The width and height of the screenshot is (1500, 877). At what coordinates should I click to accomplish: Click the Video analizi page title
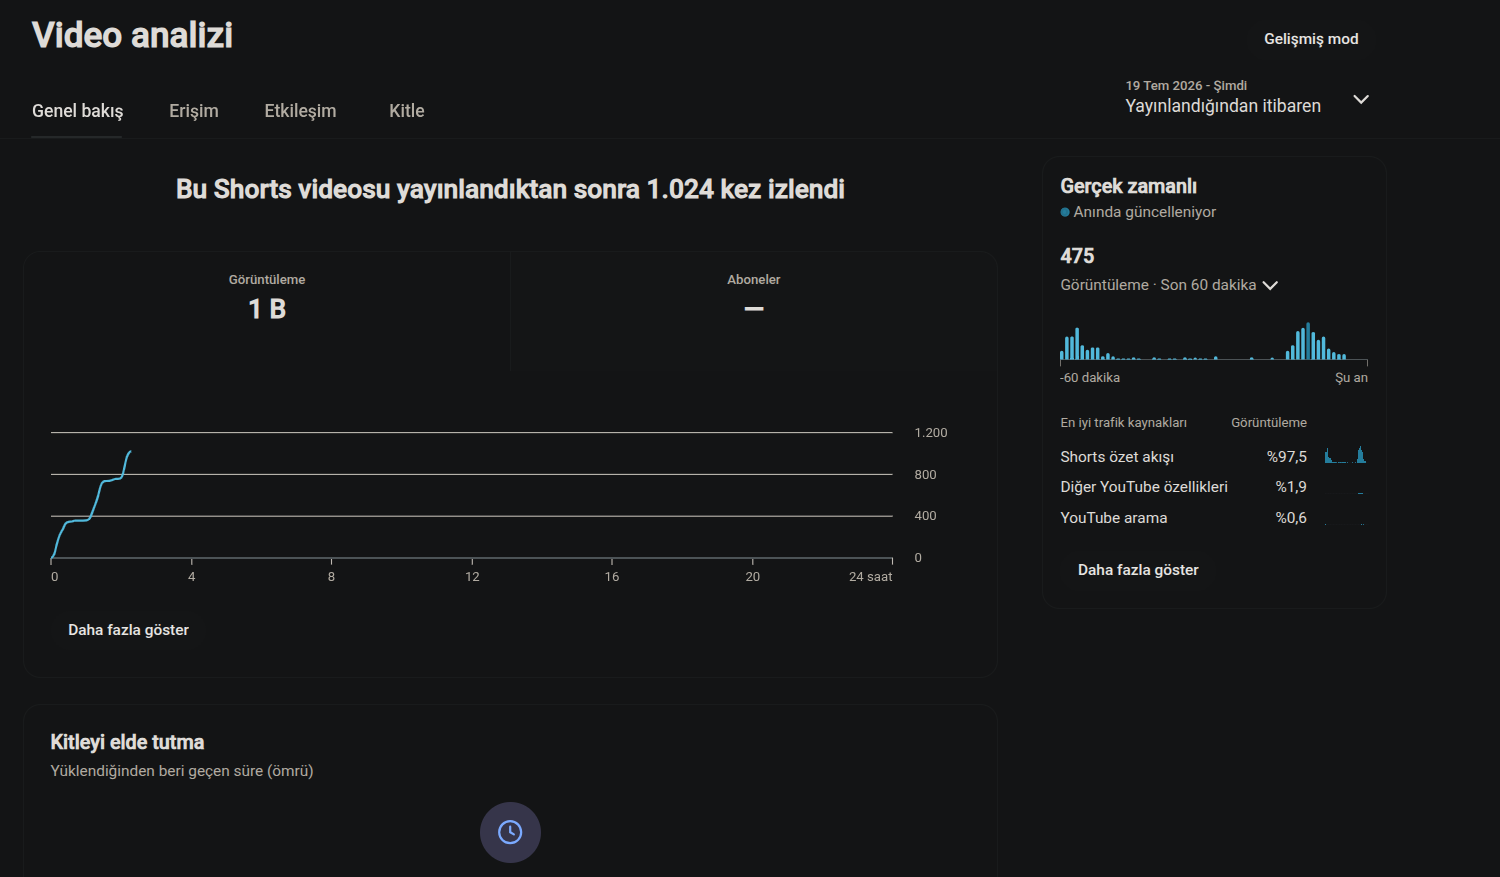[x=132, y=35]
